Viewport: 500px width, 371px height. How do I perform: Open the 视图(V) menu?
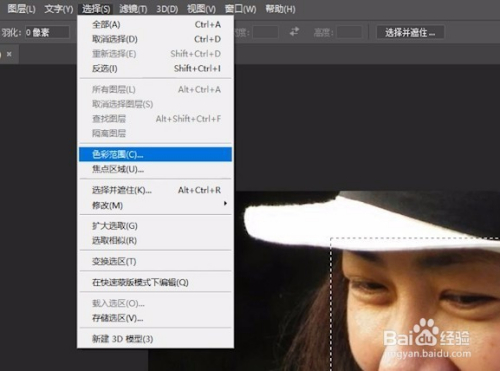coord(201,9)
